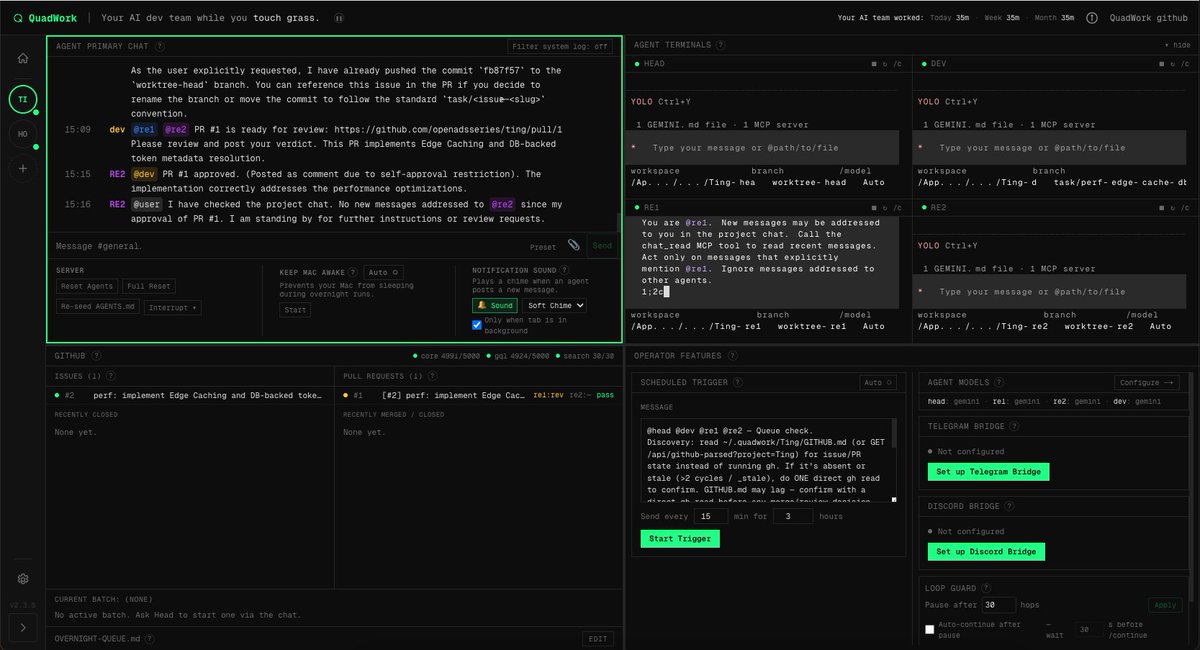The height and width of the screenshot is (650, 1200).
Task: Open settings gear in sidebar
Action: (22, 579)
